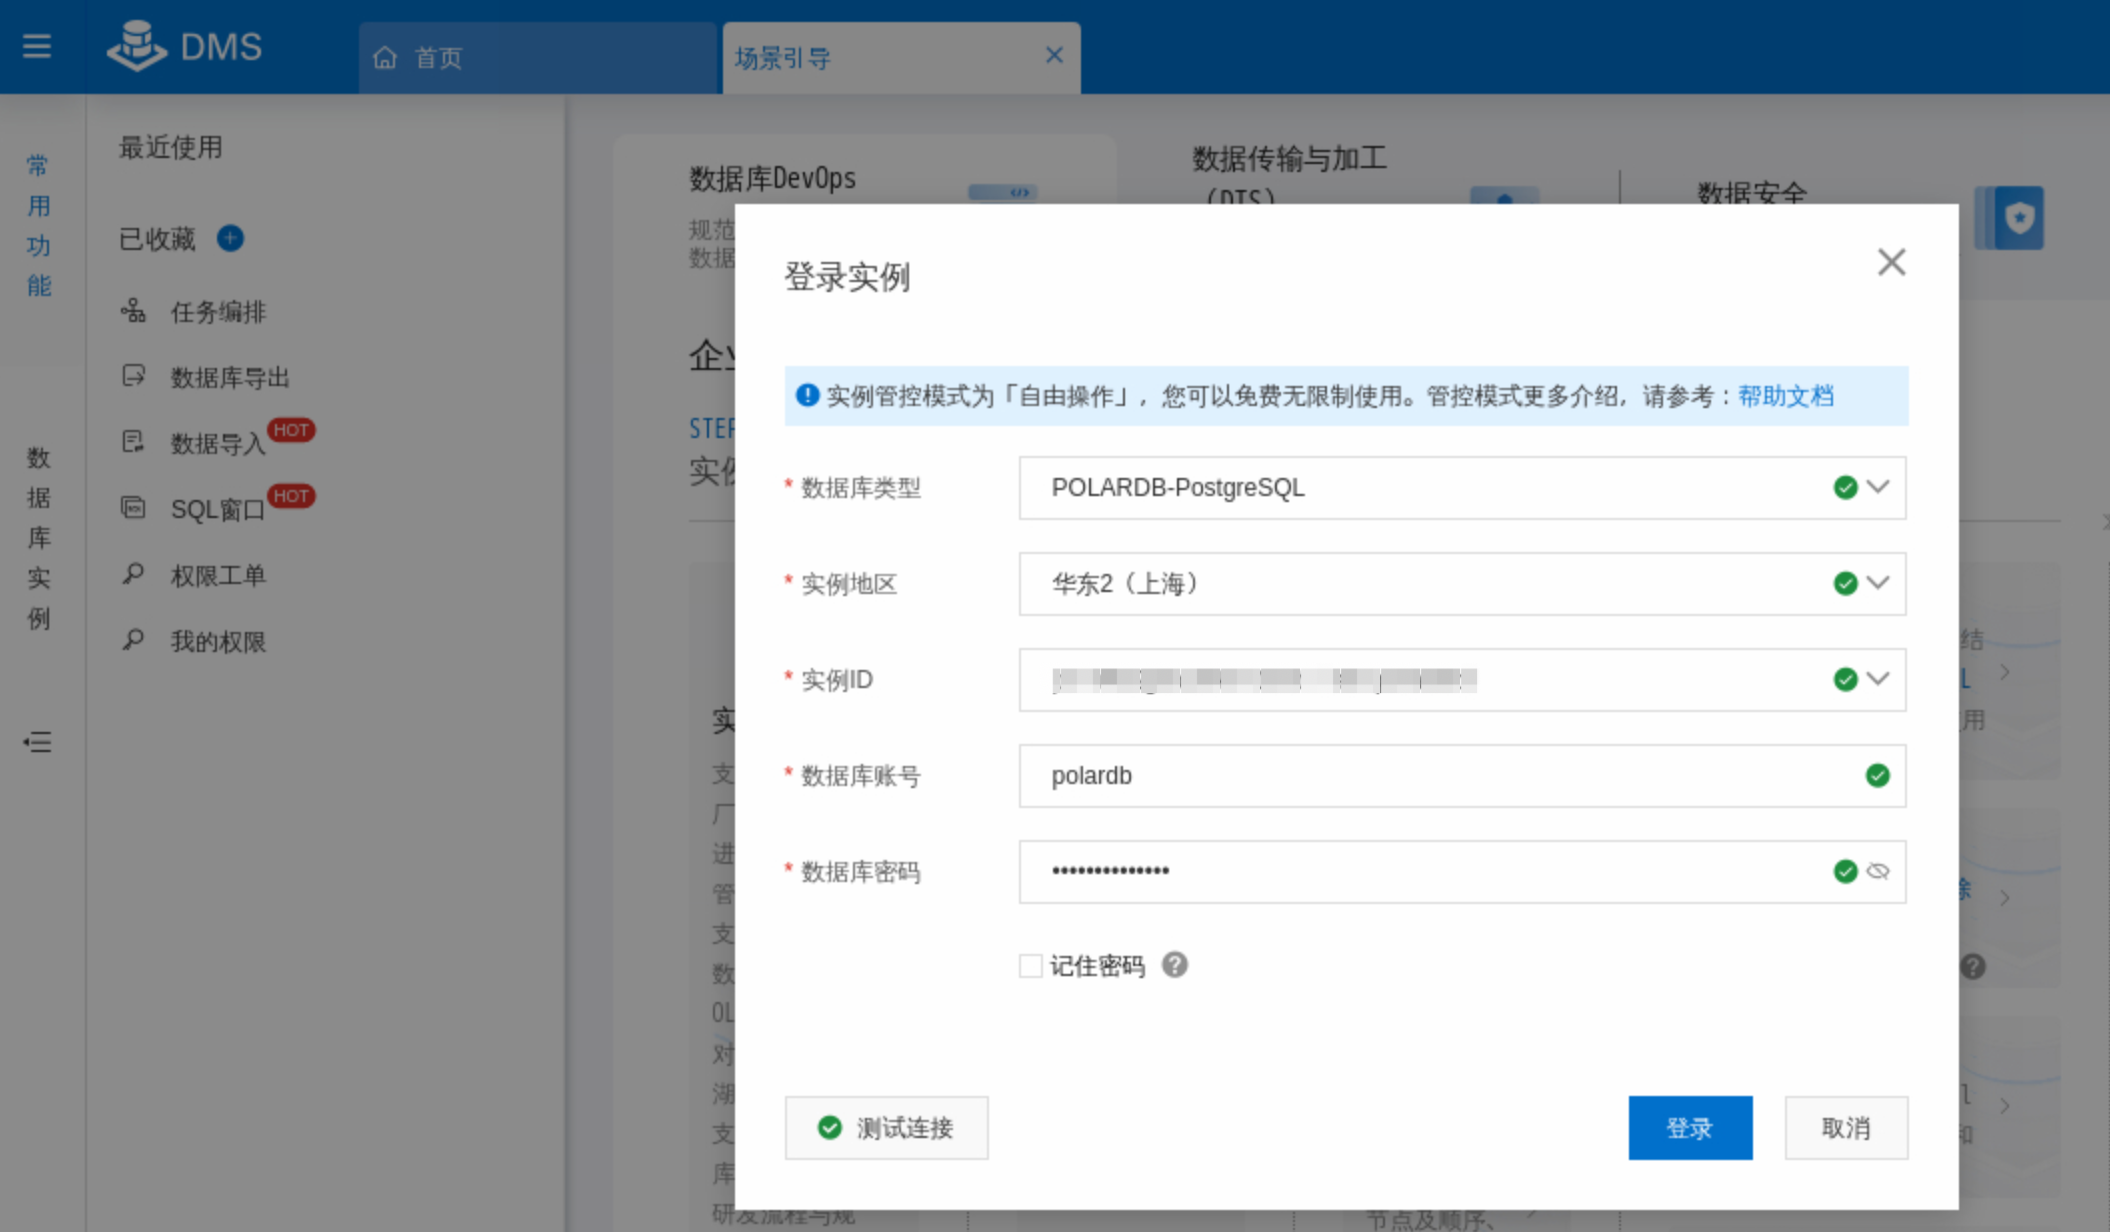The width and height of the screenshot is (2110, 1232).
Task: Expand 实例地区 chevron arrow
Action: [x=1878, y=583]
